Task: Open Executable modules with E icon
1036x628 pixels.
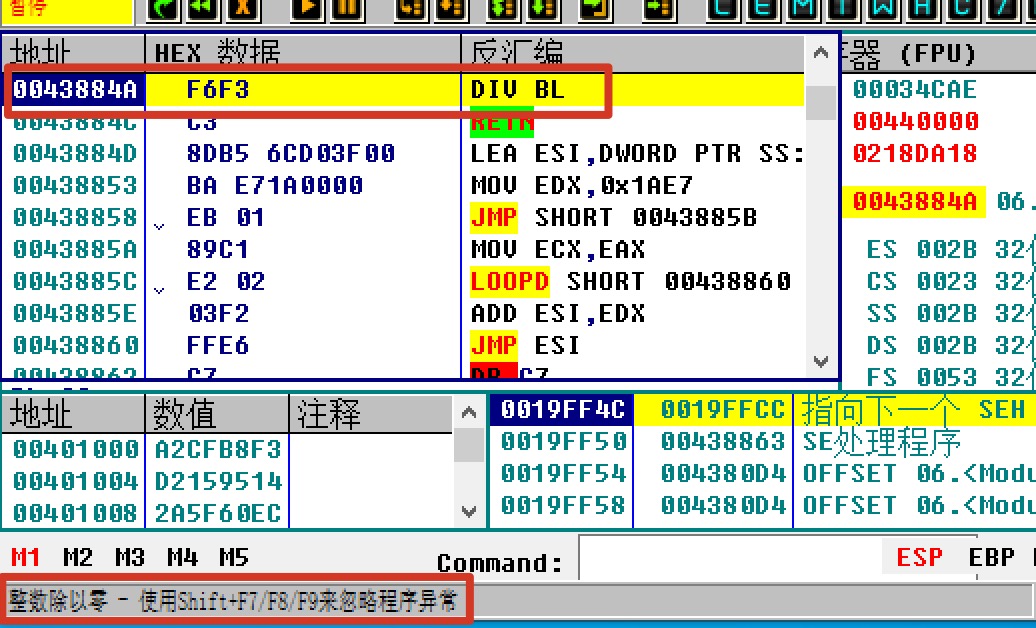Action: pyautogui.click(x=764, y=9)
